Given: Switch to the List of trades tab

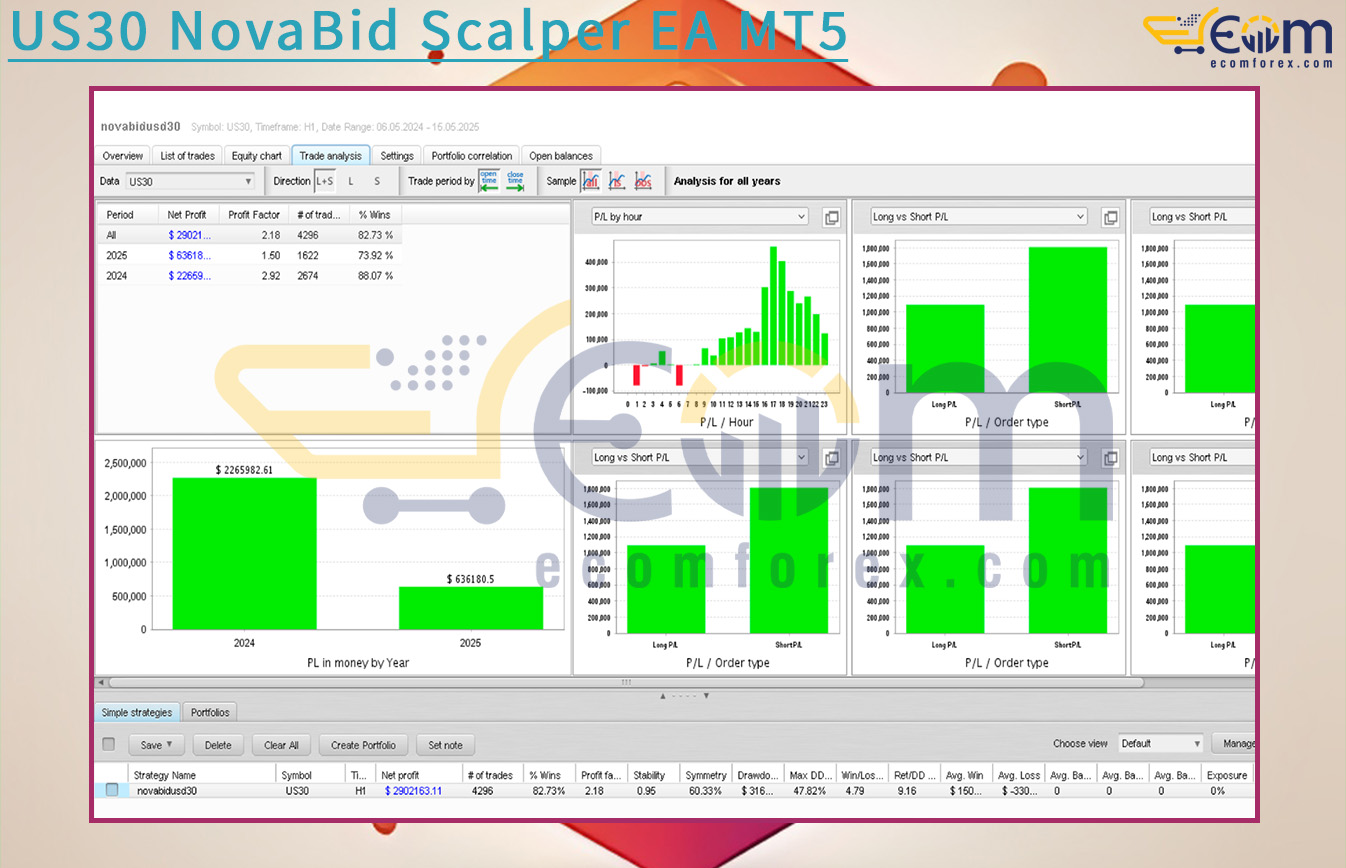Looking at the screenshot, I should click(x=187, y=156).
